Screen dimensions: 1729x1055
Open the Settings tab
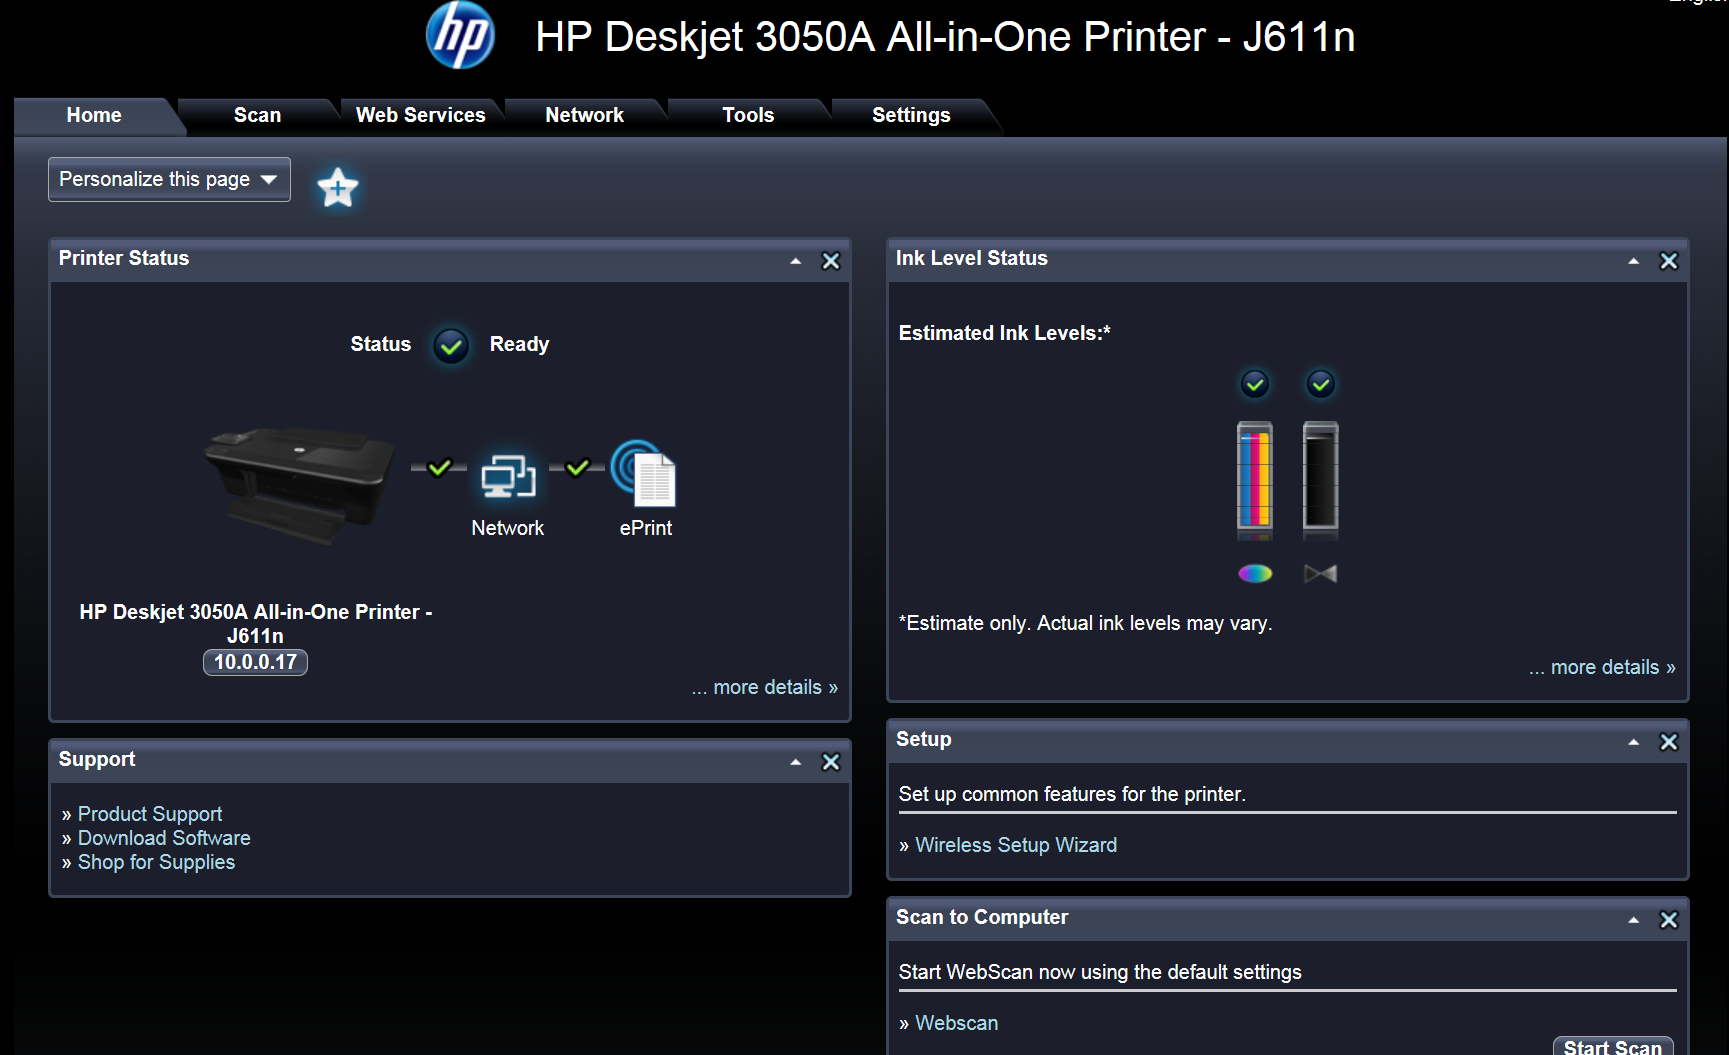(911, 115)
